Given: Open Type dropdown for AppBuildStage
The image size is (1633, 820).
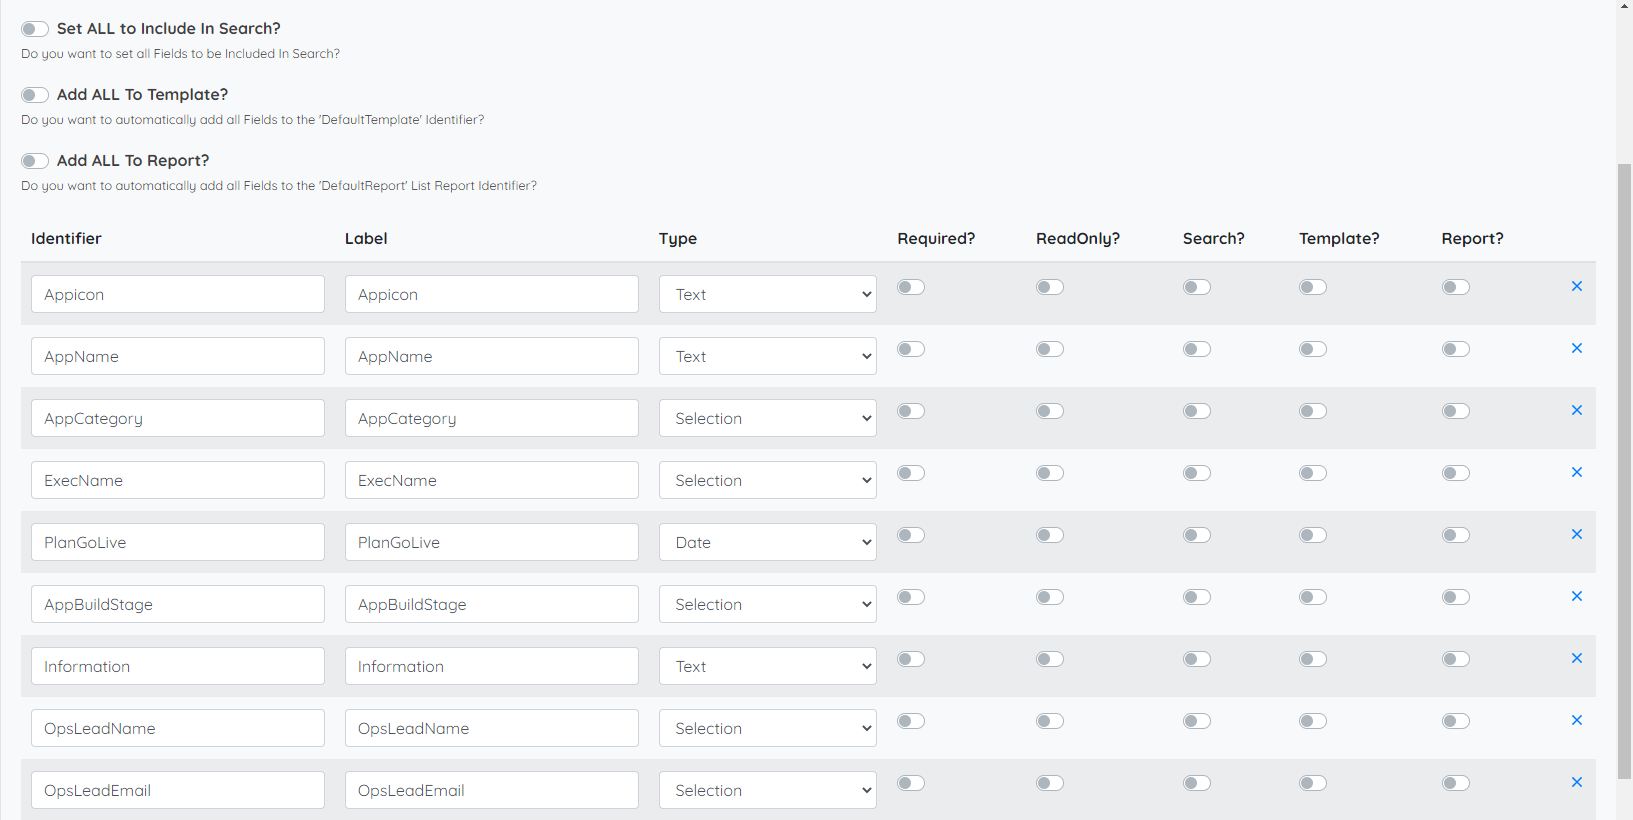Looking at the screenshot, I should click(x=768, y=604).
